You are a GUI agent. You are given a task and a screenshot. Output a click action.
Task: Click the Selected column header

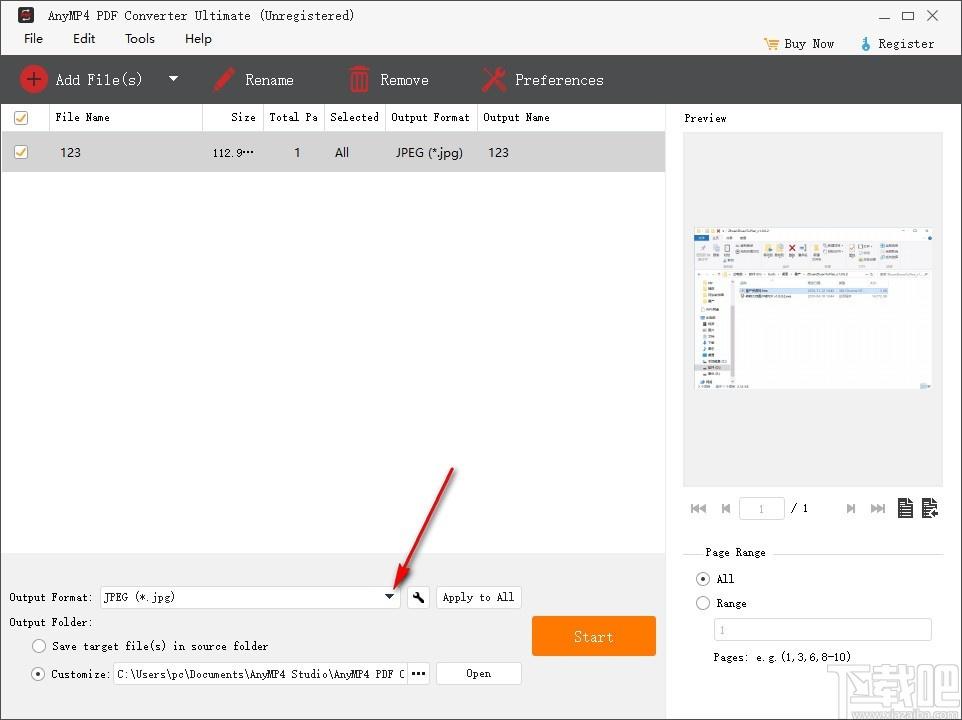tap(355, 117)
